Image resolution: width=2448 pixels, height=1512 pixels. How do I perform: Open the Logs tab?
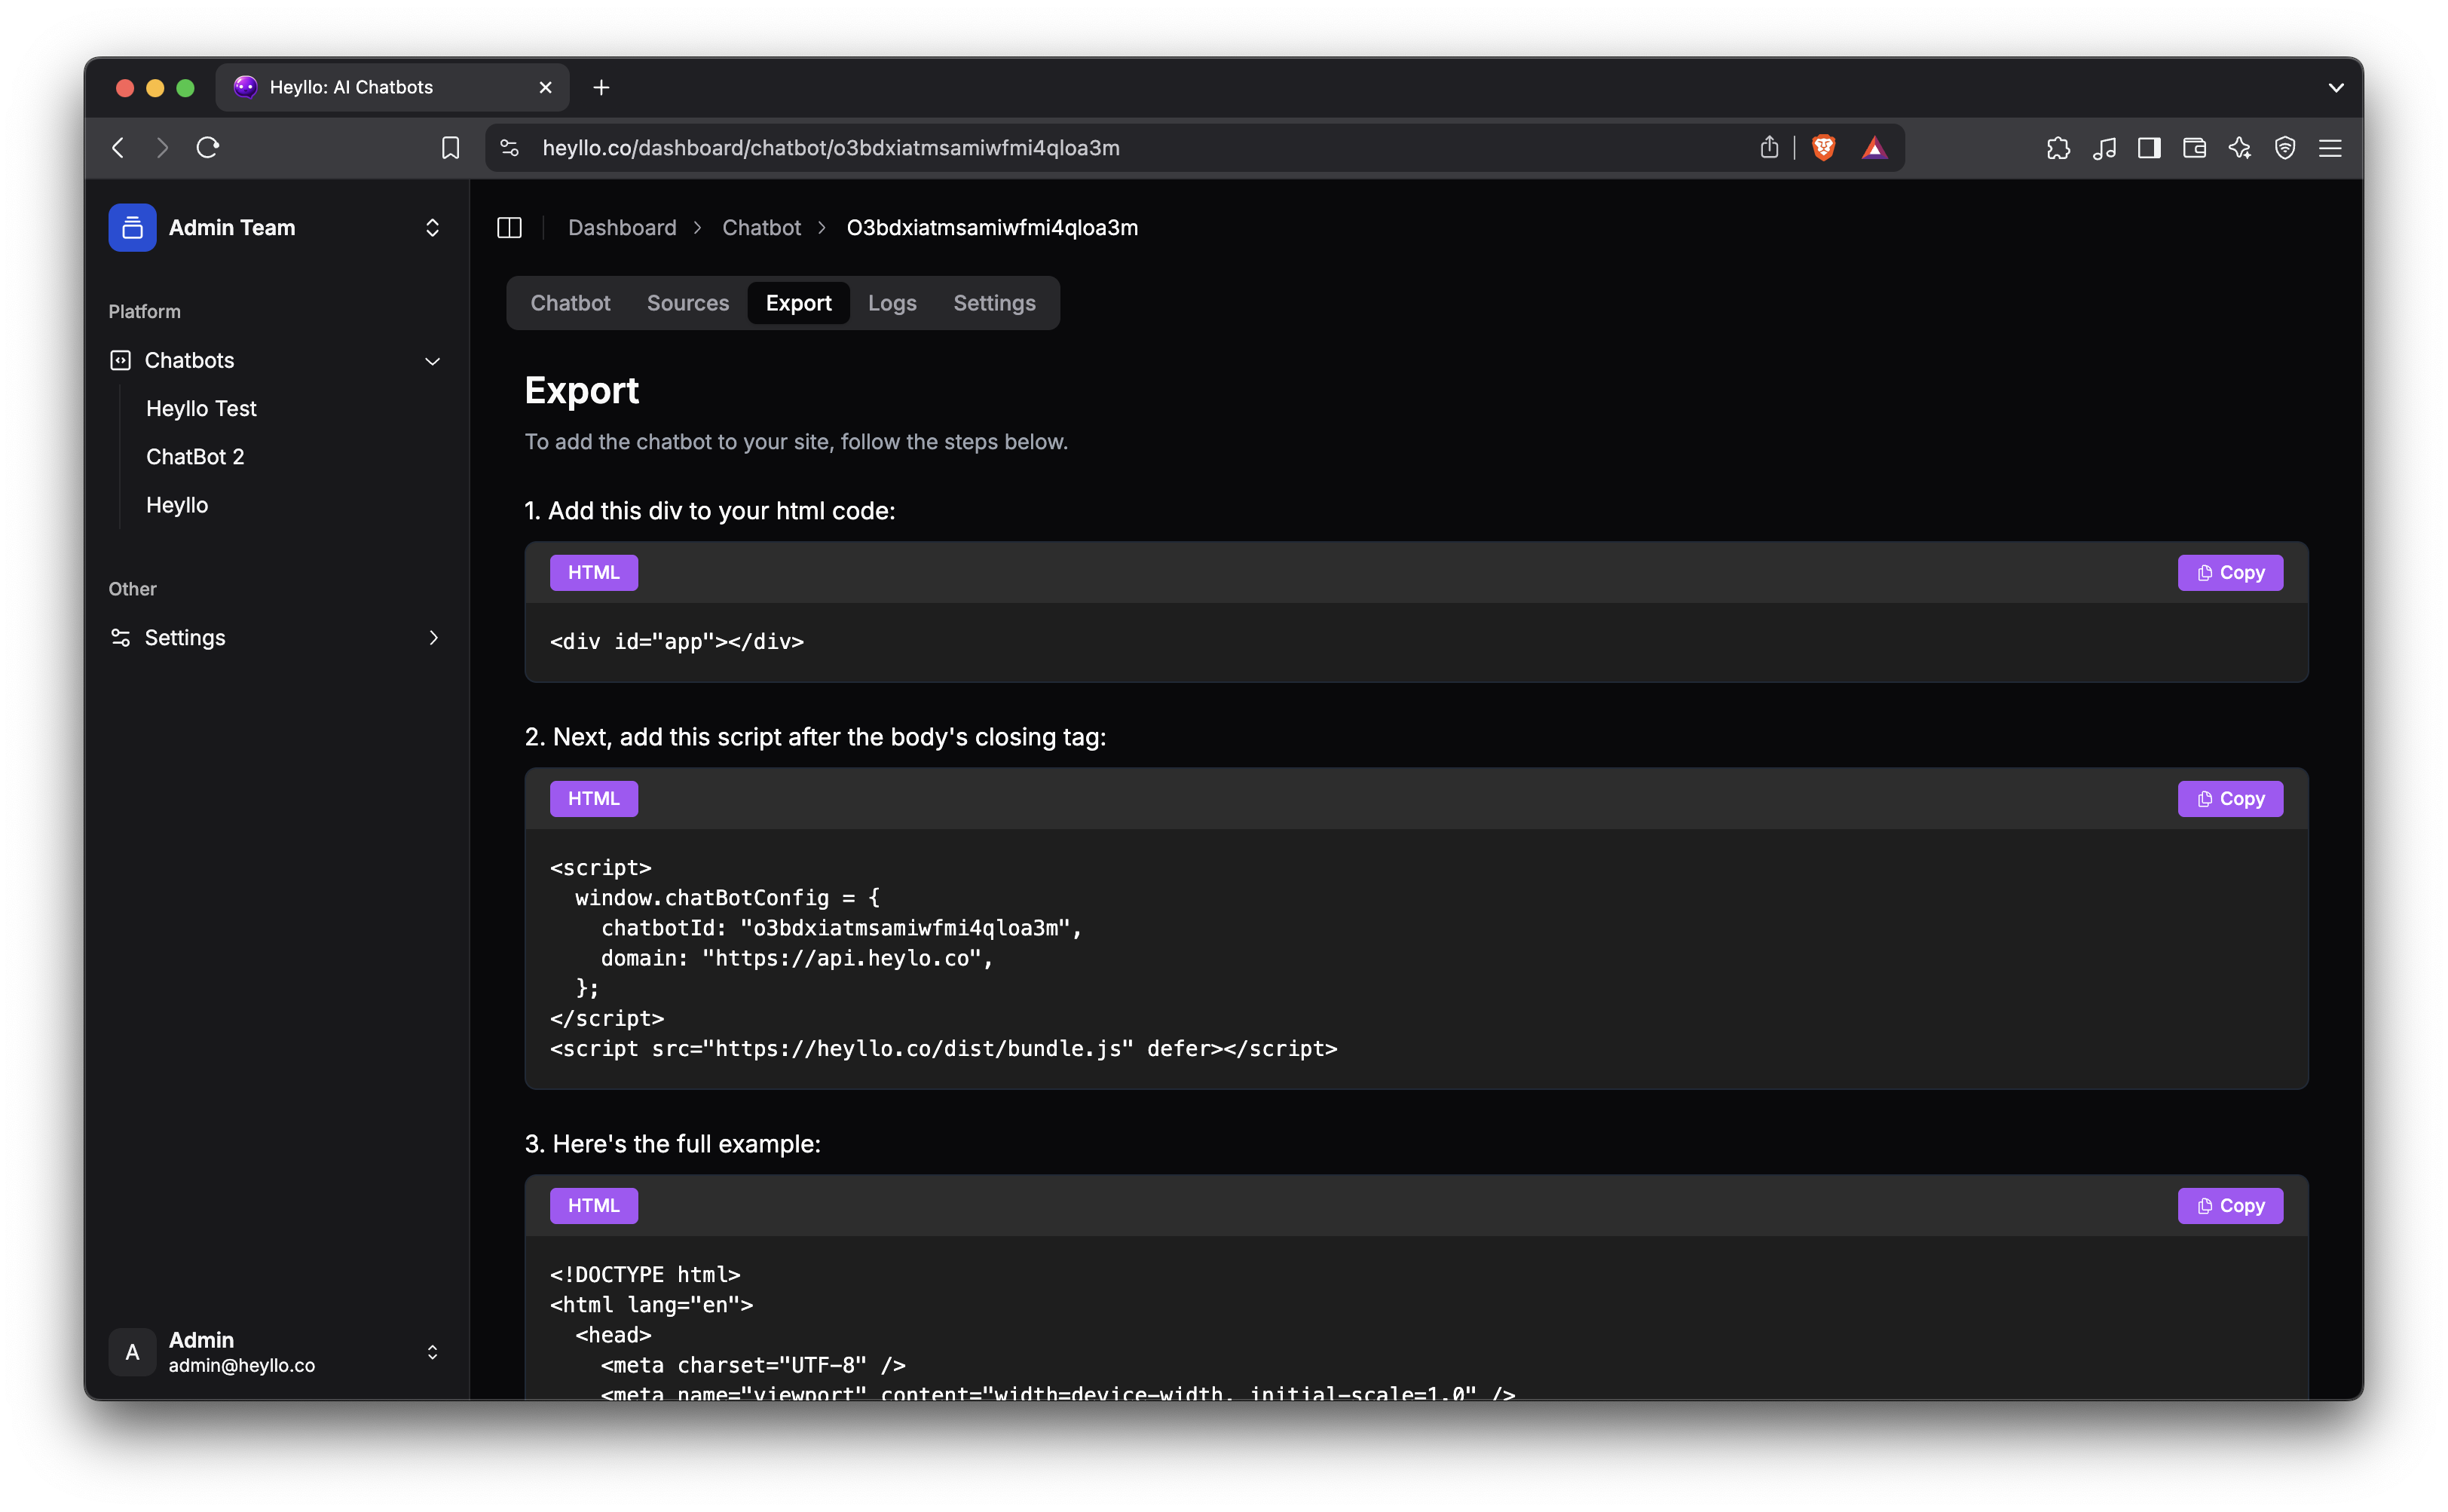pyautogui.click(x=892, y=303)
